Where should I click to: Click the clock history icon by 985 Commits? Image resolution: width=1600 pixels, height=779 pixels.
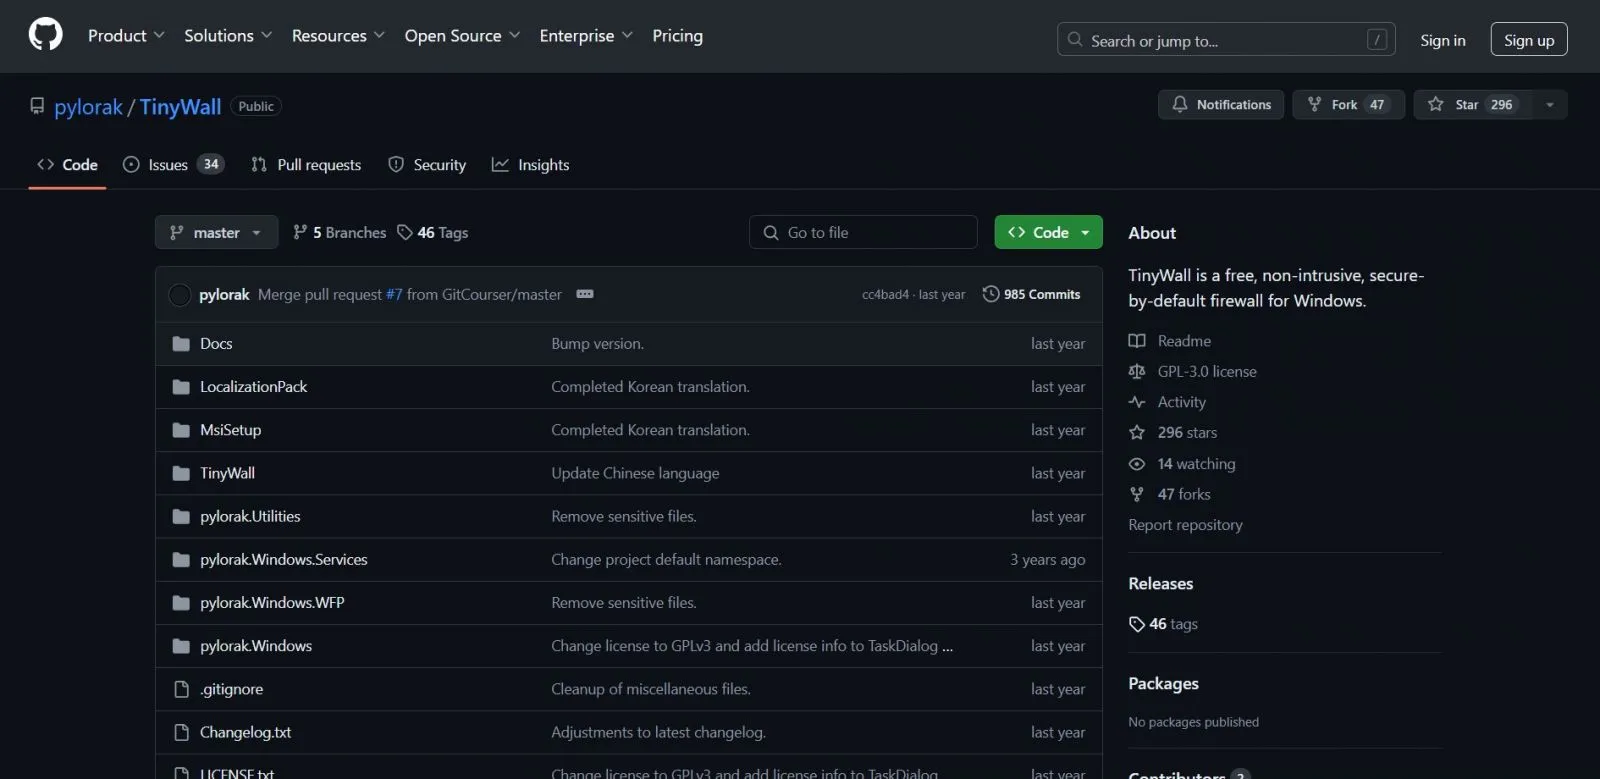(991, 294)
